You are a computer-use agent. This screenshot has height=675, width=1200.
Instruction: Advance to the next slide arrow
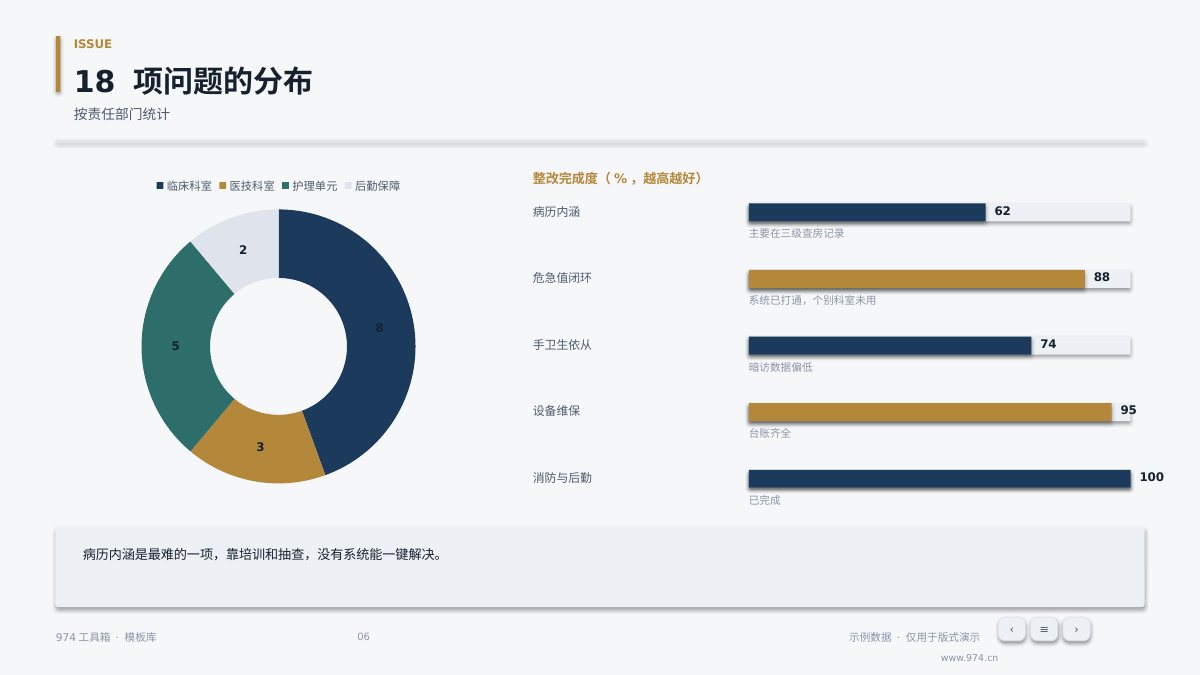(x=1076, y=629)
